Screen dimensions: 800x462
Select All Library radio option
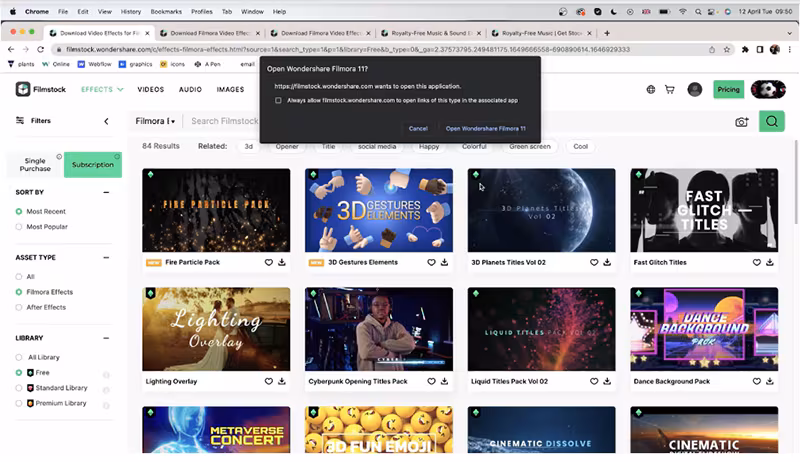19,357
